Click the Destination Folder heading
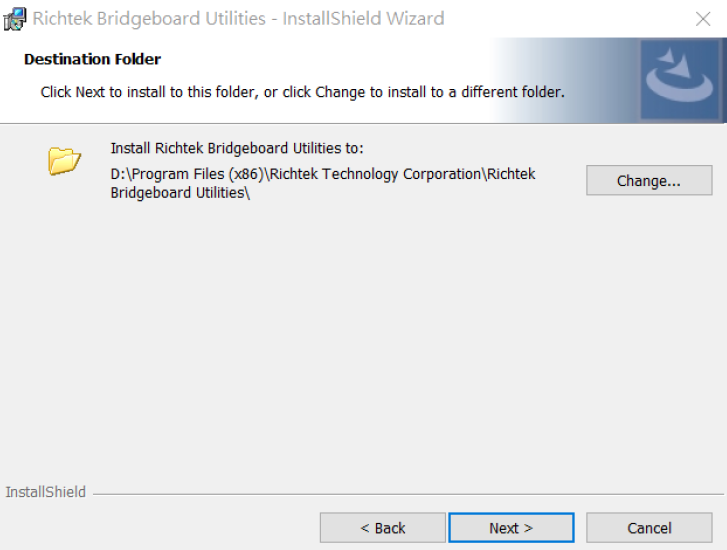727x550 pixels. 92,59
